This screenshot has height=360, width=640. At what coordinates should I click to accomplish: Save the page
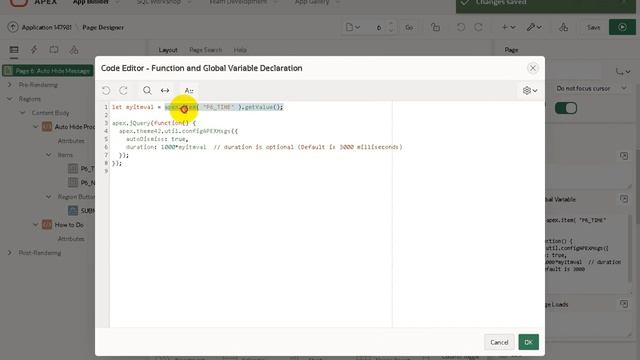tap(593, 27)
